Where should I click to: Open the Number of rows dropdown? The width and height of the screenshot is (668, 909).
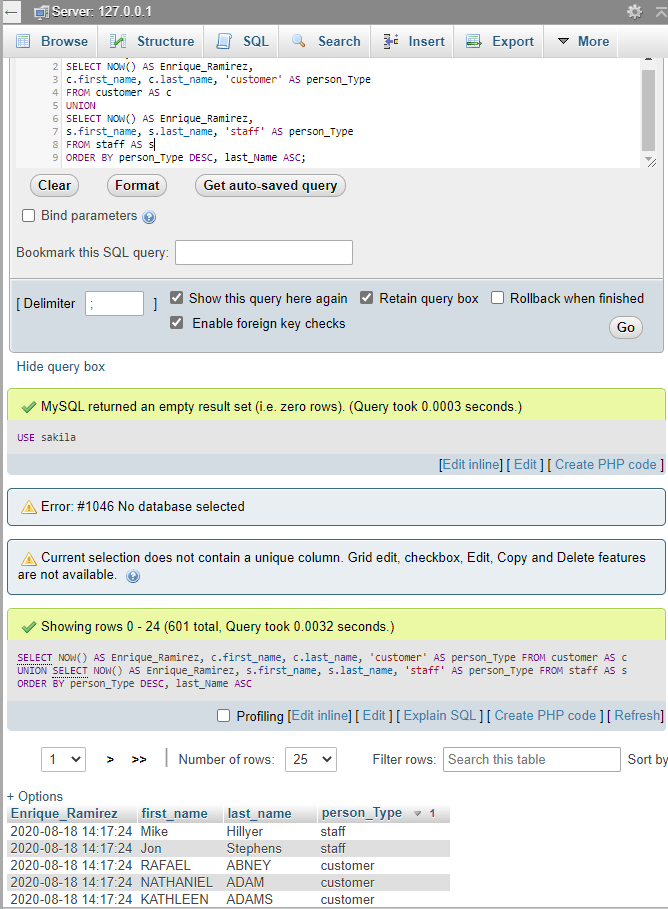click(x=311, y=759)
